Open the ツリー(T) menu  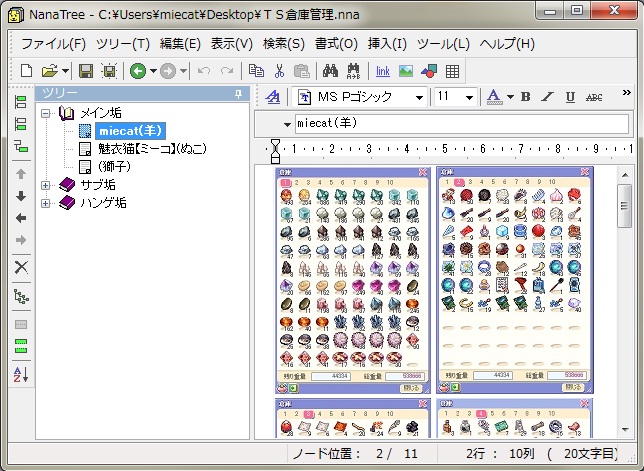click(123, 44)
